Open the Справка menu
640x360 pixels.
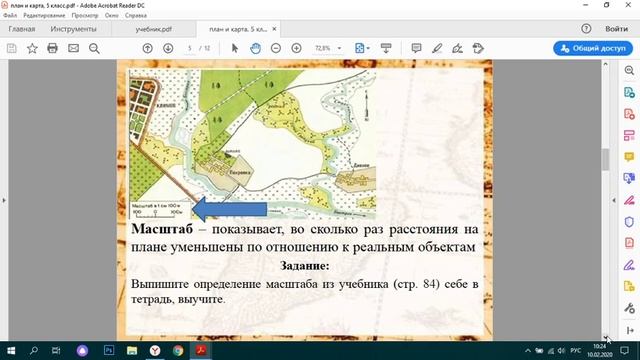136,16
